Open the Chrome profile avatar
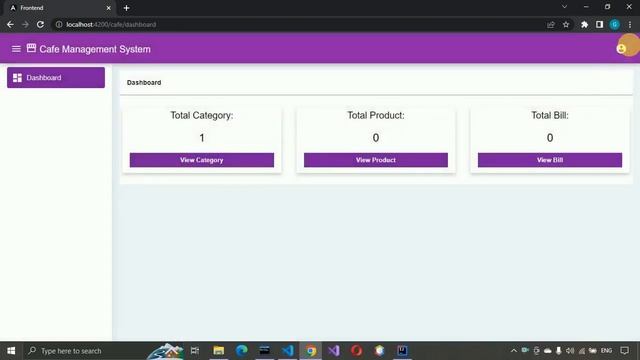The height and width of the screenshot is (360, 640). click(x=615, y=24)
